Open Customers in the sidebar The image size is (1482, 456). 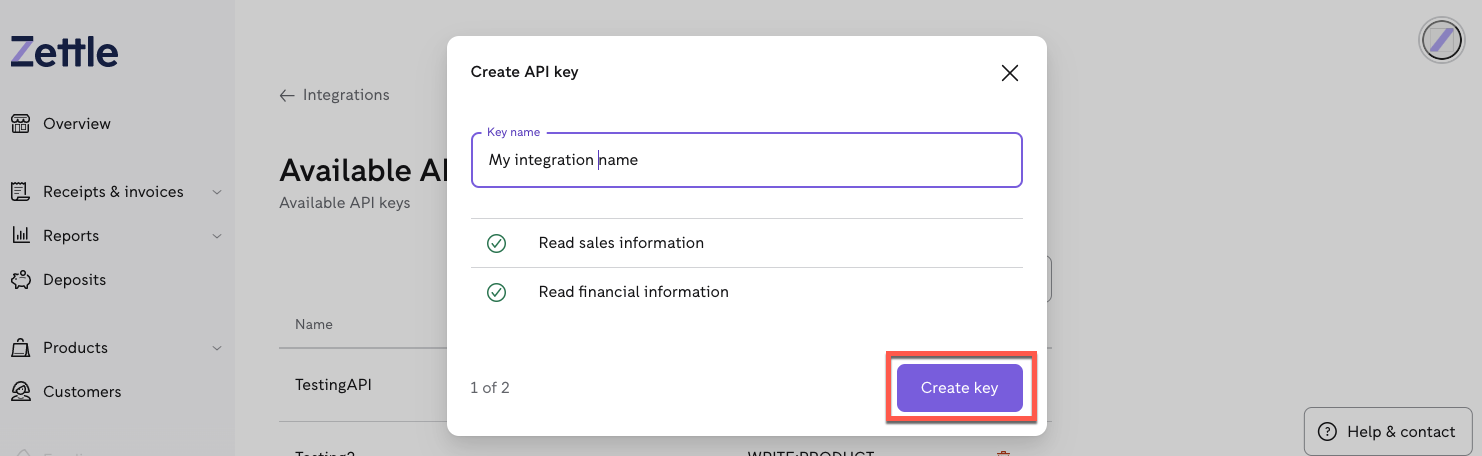[81, 392]
